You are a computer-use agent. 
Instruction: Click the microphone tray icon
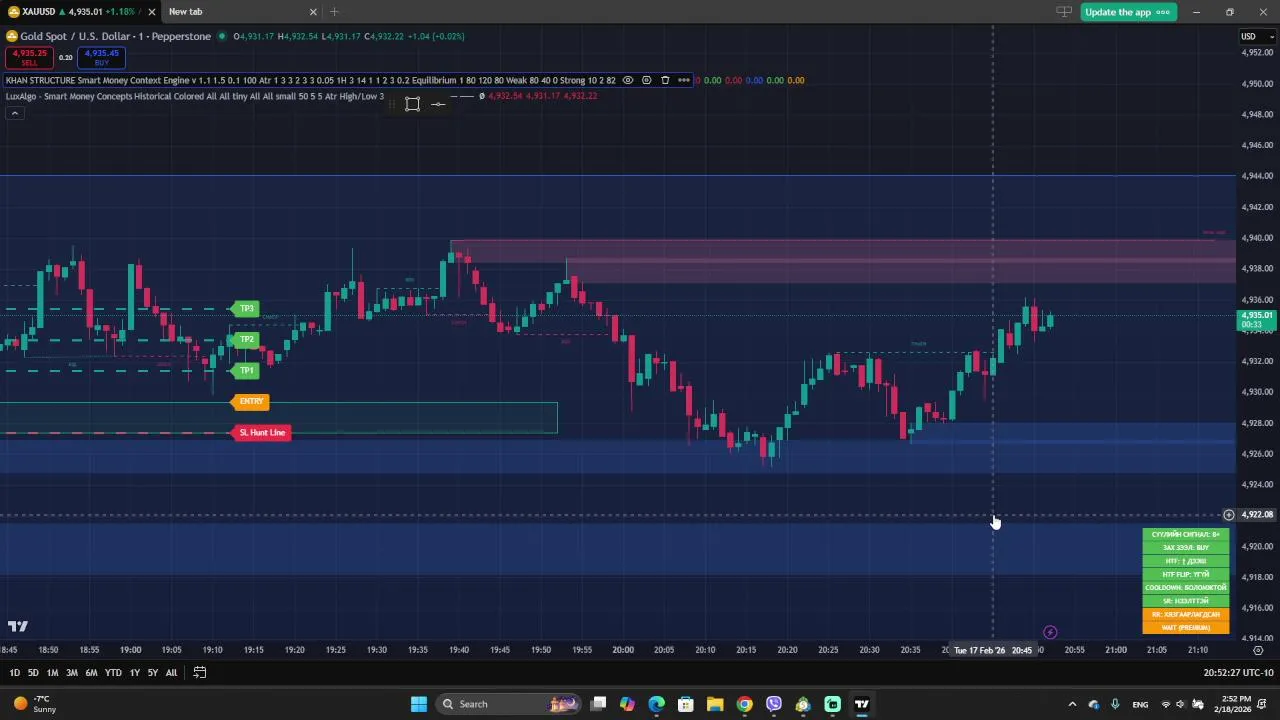coord(1115,704)
